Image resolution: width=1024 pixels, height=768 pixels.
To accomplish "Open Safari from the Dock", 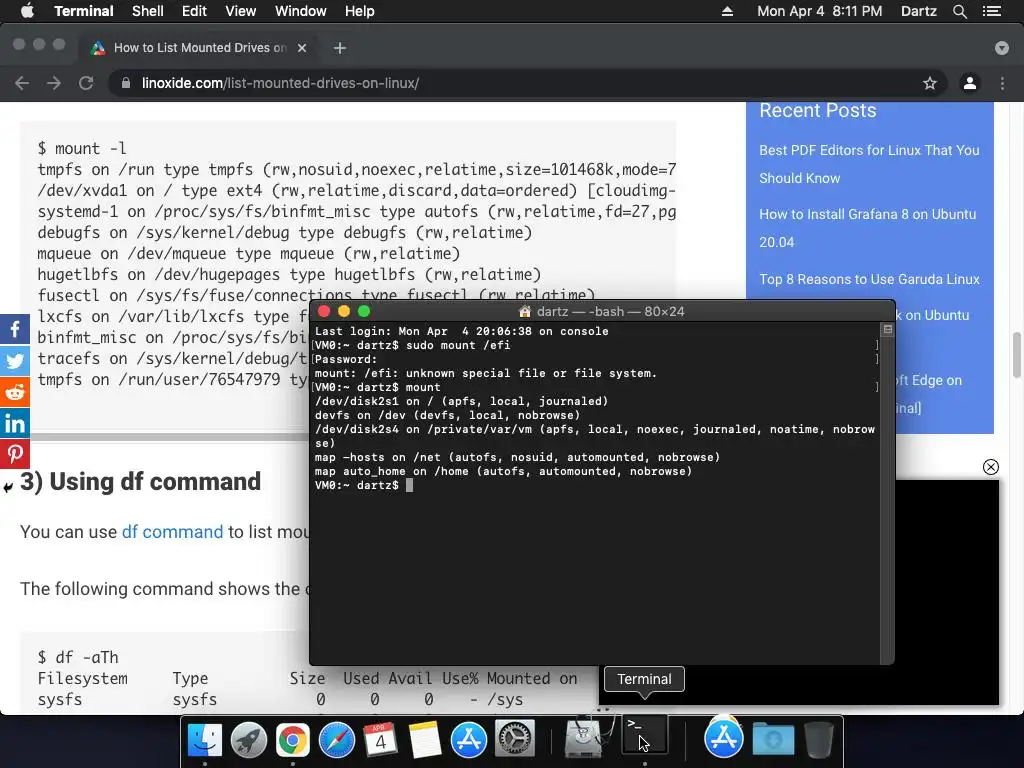I will coord(336,740).
